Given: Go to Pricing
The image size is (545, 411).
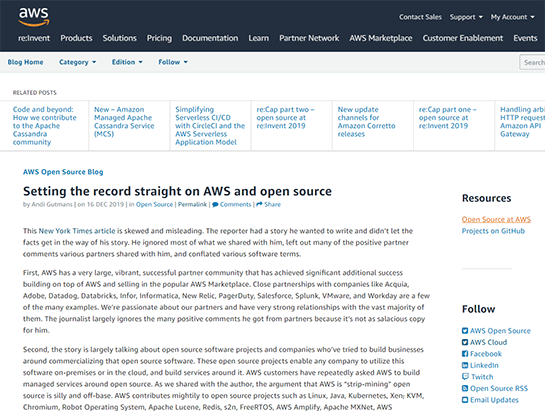Looking at the screenshot, I should 159,38.
